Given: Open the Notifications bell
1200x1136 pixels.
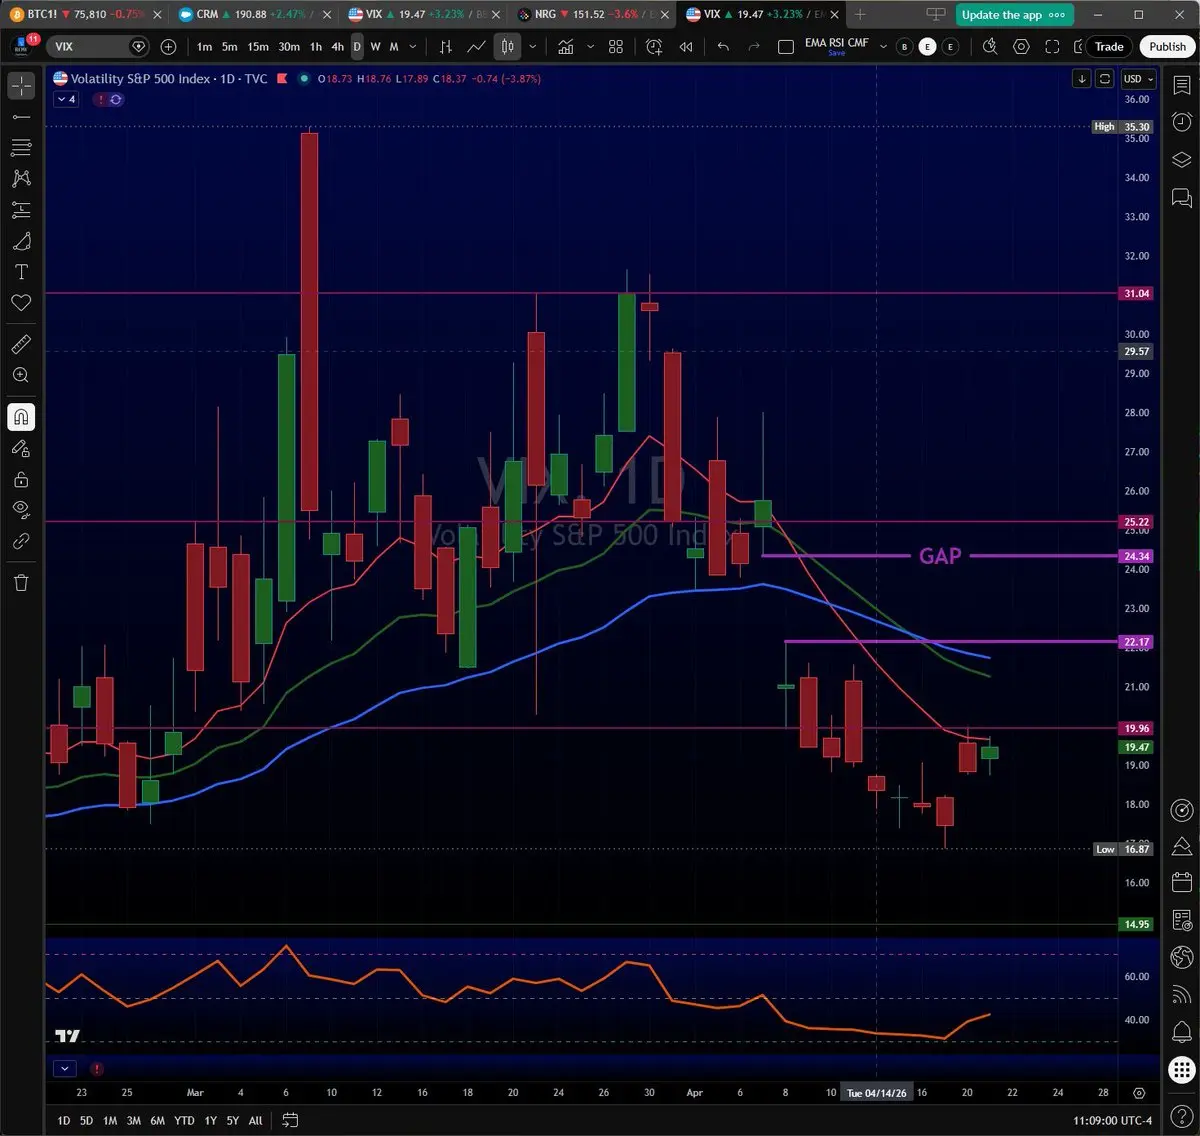Looking at the screenshot, I should pyautogui.click(x=1182, y=1031).
